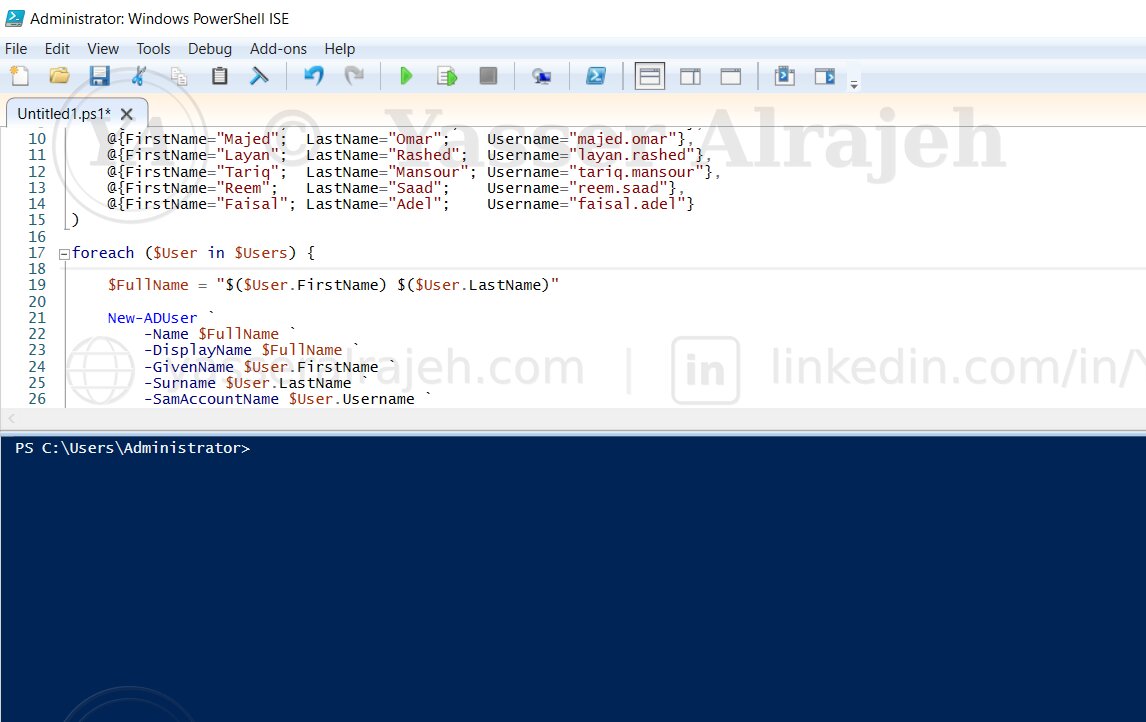Clear the console pane with the clear icon
Viewport: 1146px width, 722px height.
pos(259,76)
